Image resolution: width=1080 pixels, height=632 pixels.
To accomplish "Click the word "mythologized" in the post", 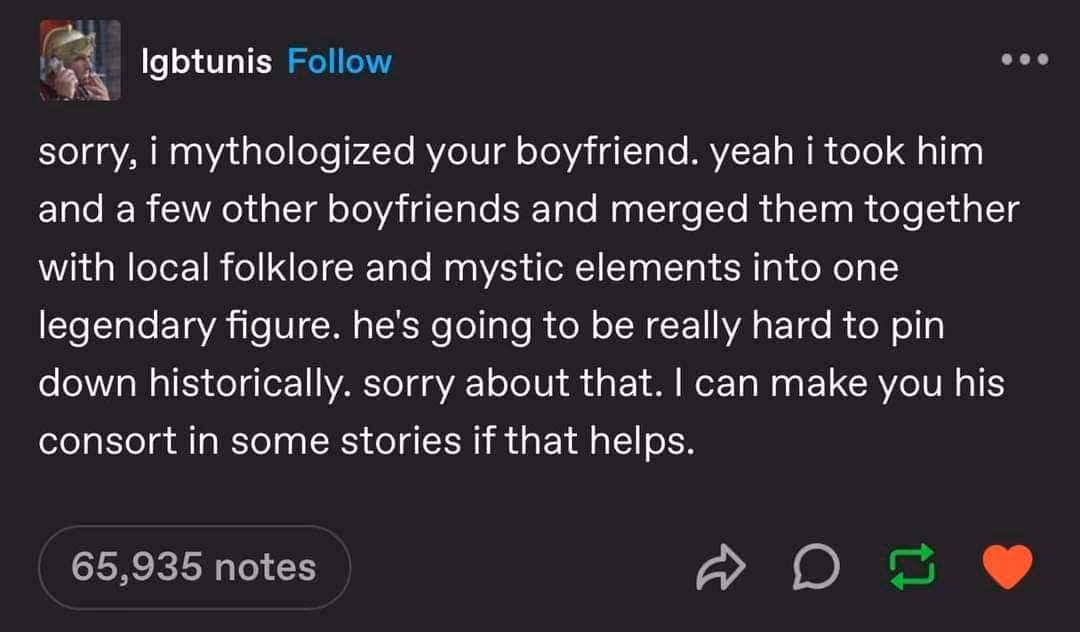I will tap(292, 152).
